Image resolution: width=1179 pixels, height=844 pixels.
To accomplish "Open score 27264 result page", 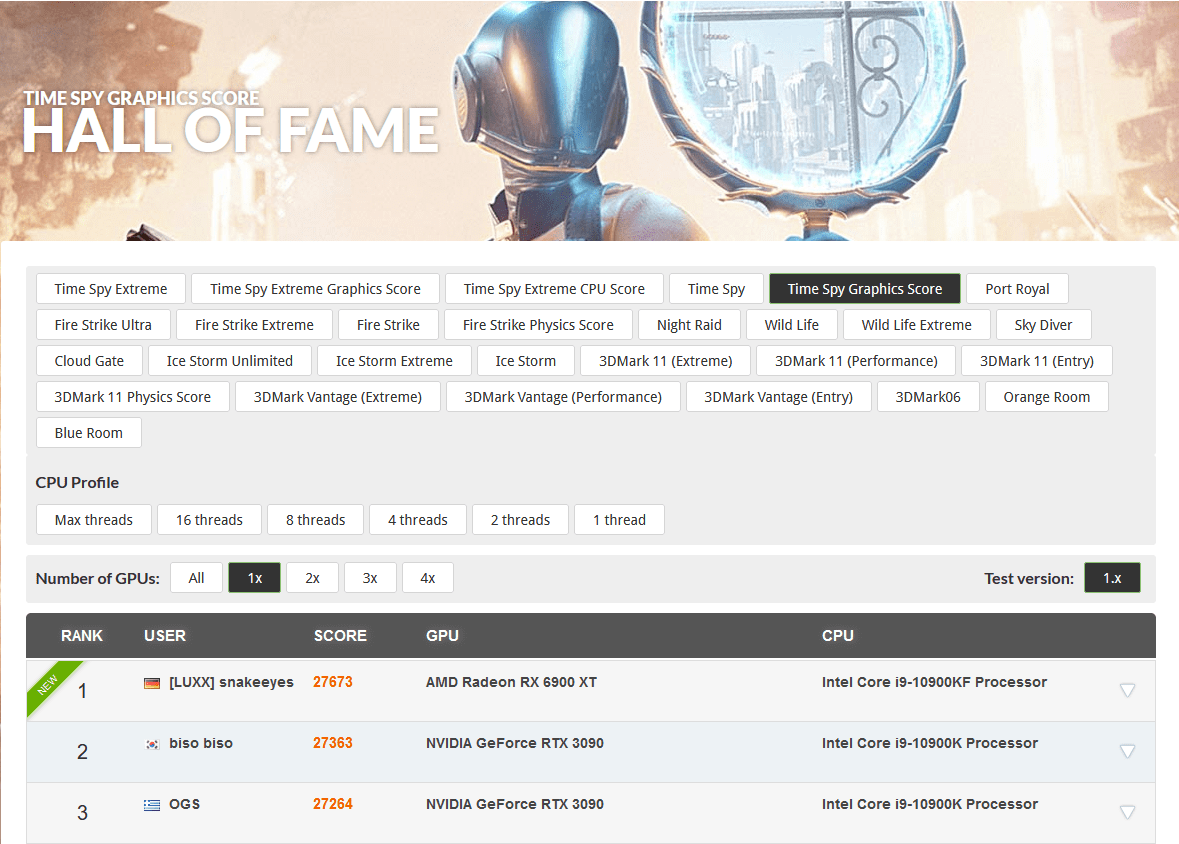I will pos(332,804).
